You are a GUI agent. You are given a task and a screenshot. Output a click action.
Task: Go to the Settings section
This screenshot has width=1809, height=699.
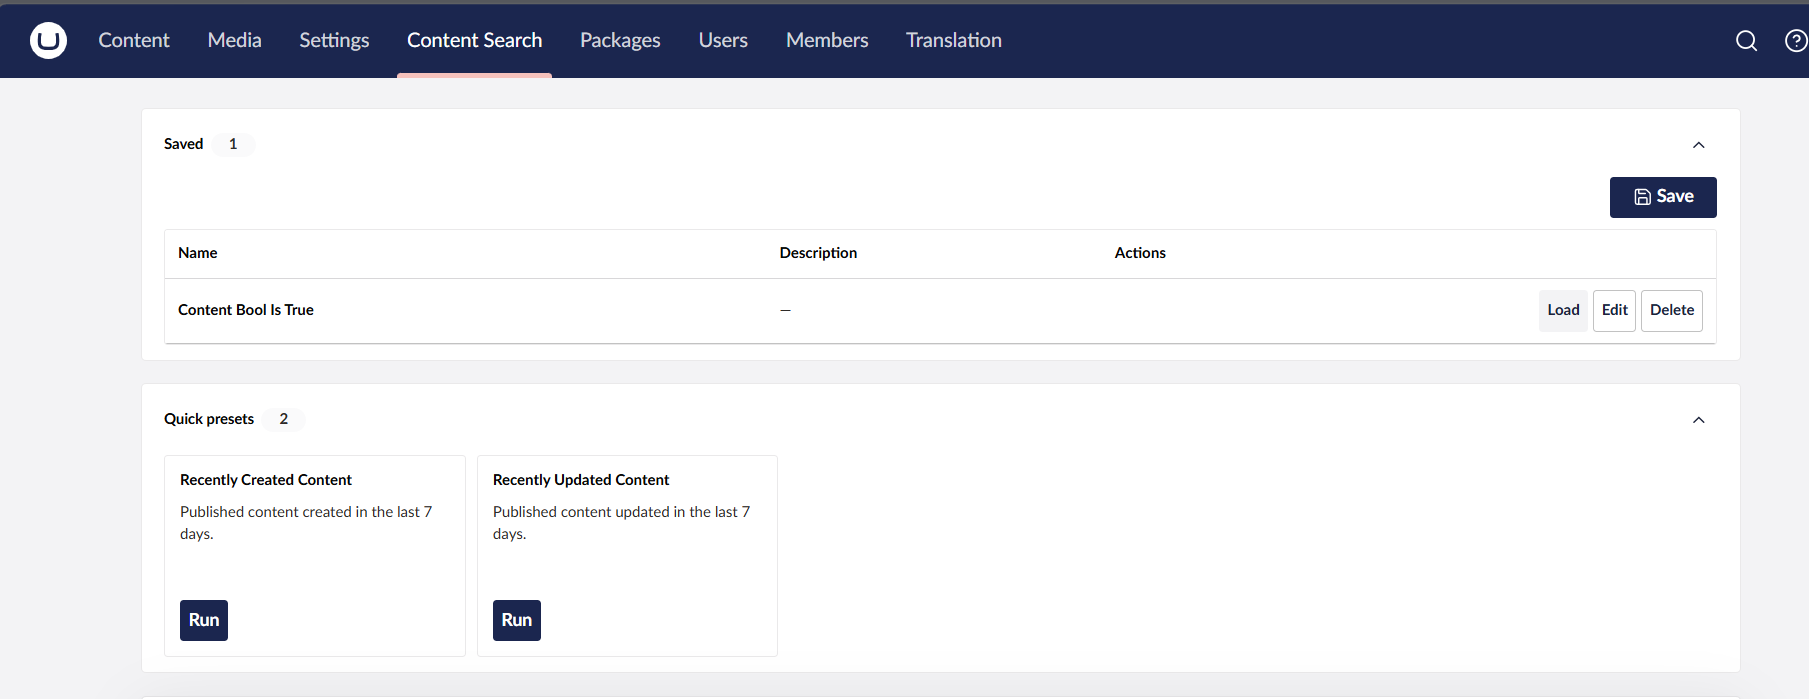pos(334,40)
